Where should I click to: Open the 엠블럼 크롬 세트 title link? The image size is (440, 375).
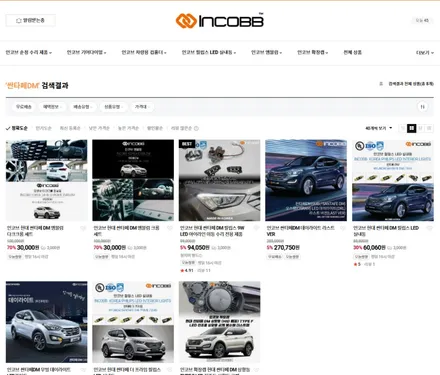point(126,231)
